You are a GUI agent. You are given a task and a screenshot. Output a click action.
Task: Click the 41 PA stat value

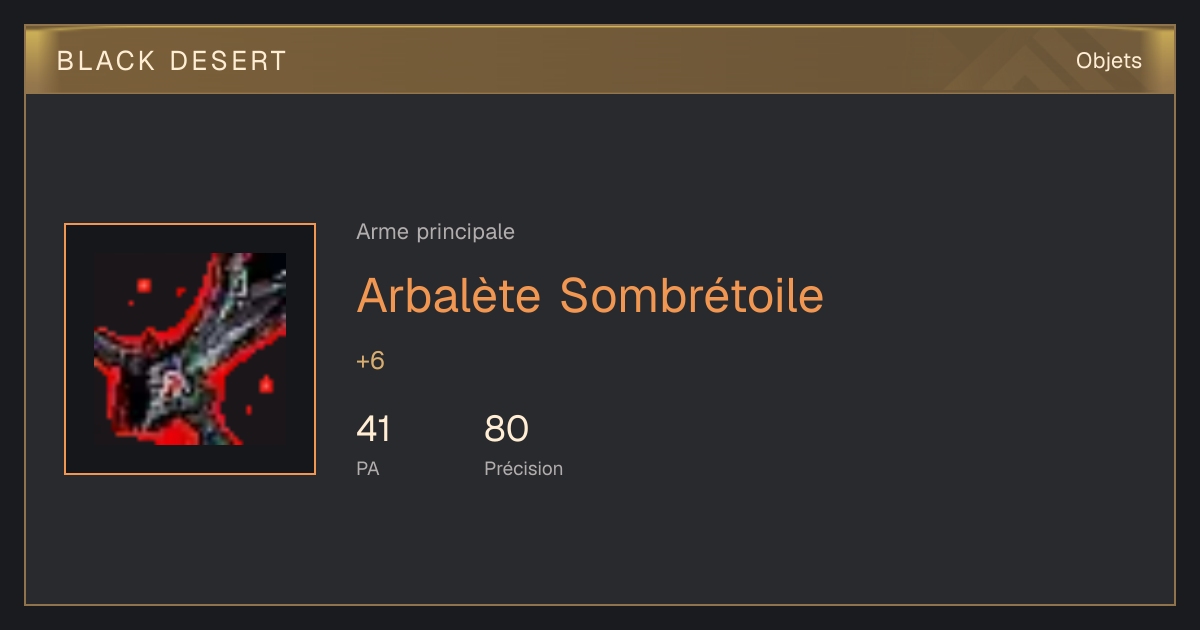[373, 429]
